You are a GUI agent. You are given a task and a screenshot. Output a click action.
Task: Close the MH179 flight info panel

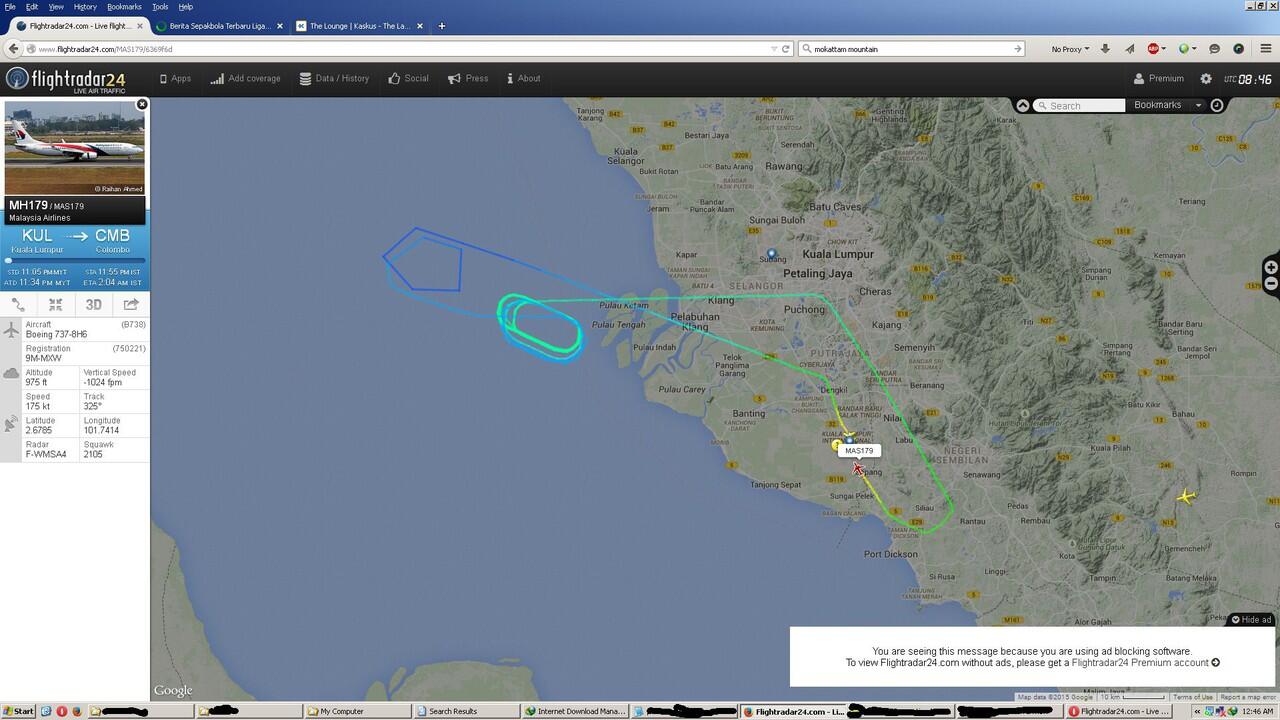[142, 104]
